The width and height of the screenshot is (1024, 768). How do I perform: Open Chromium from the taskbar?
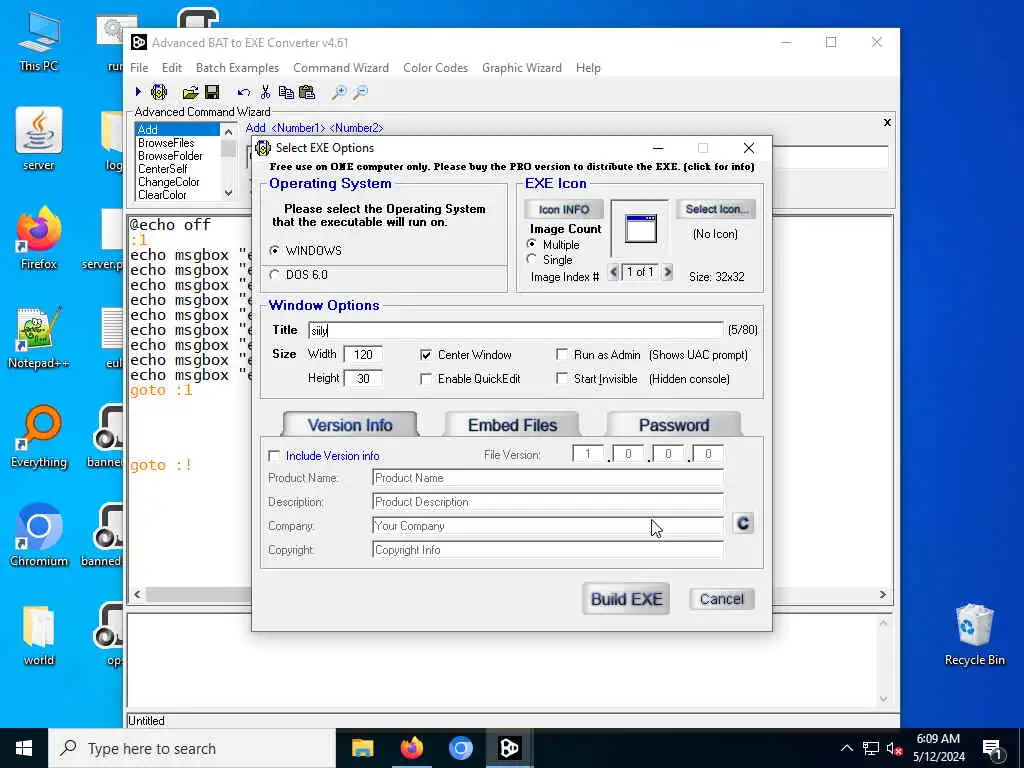point(460,748)
